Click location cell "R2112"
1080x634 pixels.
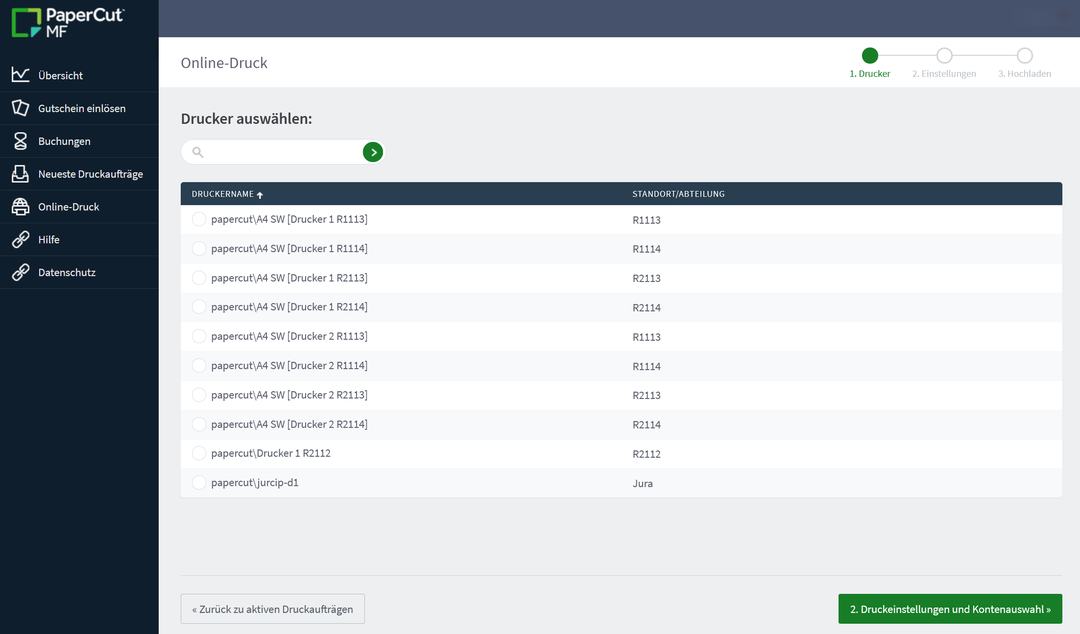647,454
